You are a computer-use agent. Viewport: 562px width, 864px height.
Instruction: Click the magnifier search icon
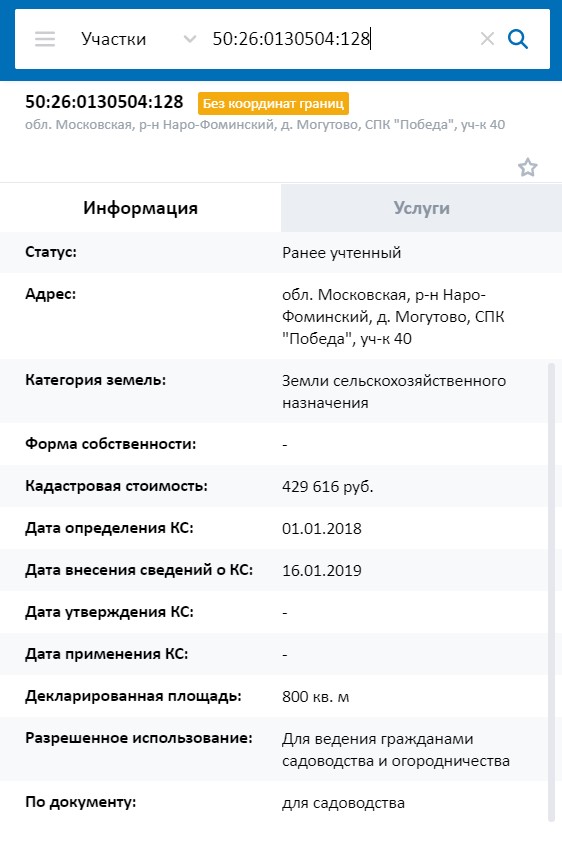[517, 39]
